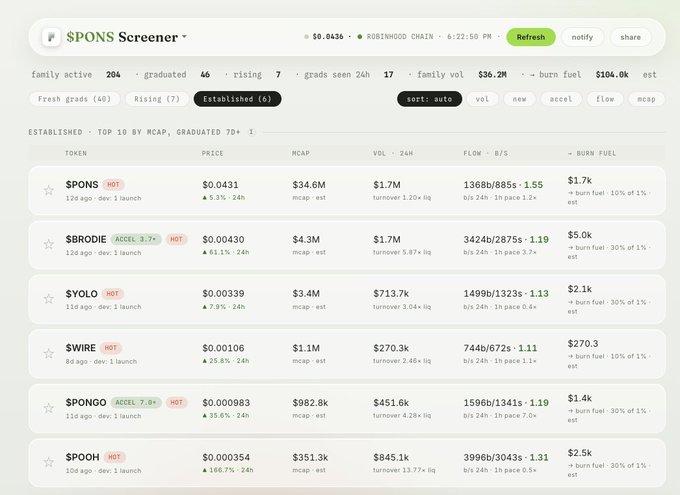Click the BURN FUEL column header
680x495 pixels.
(x=592, y=153)
